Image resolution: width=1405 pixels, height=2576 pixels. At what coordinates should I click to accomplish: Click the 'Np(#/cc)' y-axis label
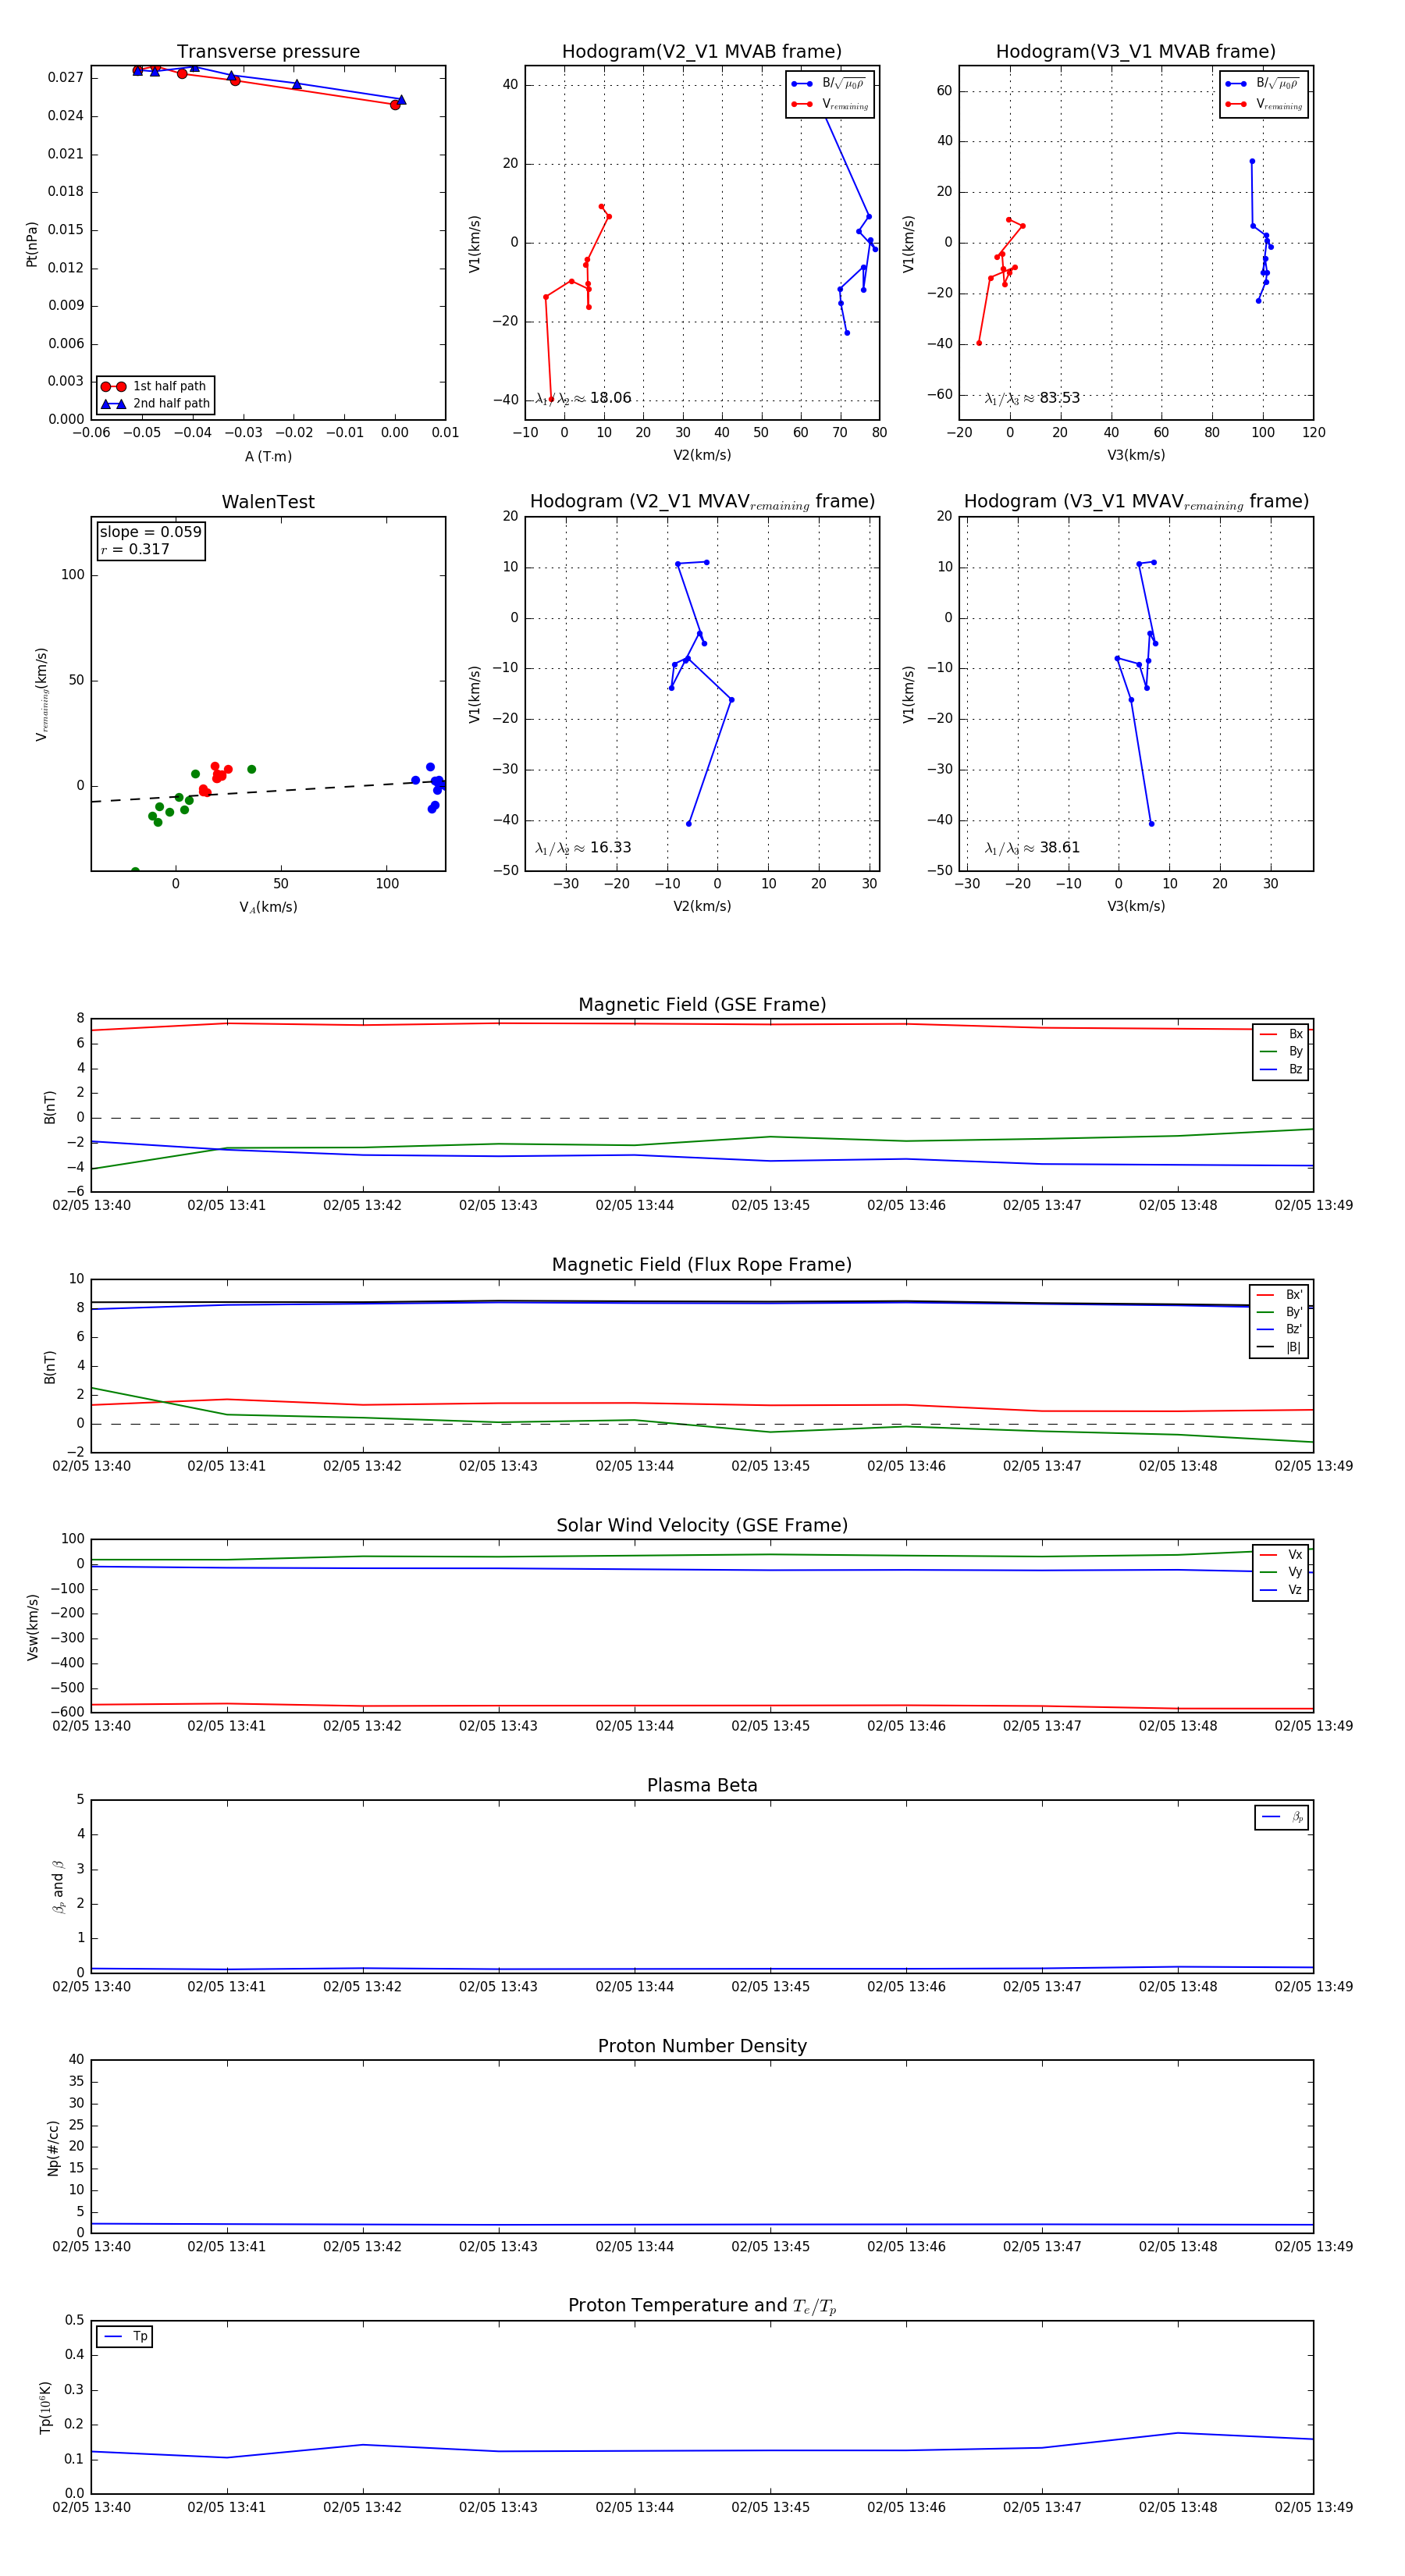click(x=53, y=2148)
